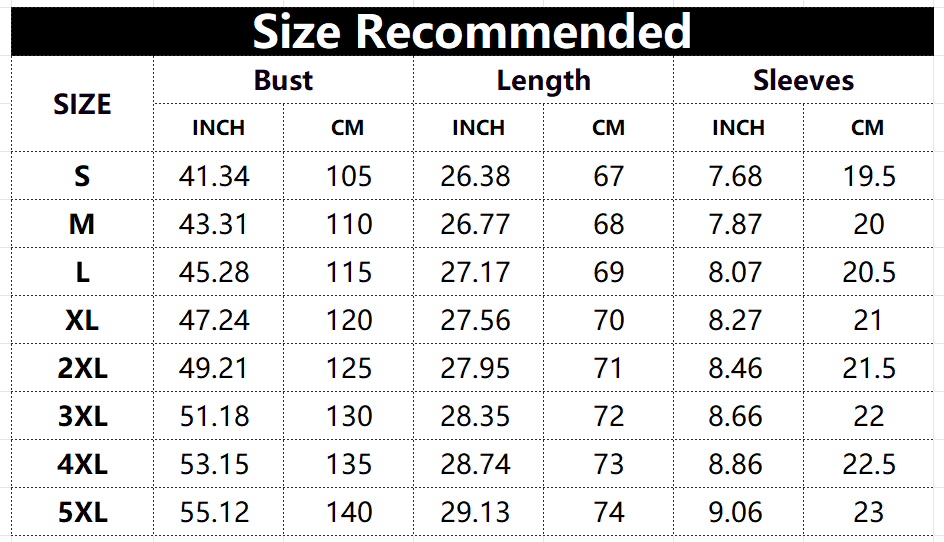Select the XL size row label
The height and width of the screenshot is (542, 944).
(x=82, y=321)
